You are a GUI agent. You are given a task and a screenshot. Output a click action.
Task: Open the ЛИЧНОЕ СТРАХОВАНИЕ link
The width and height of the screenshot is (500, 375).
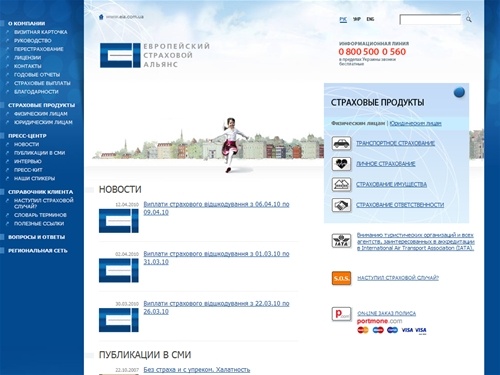[x=386, y=164]
